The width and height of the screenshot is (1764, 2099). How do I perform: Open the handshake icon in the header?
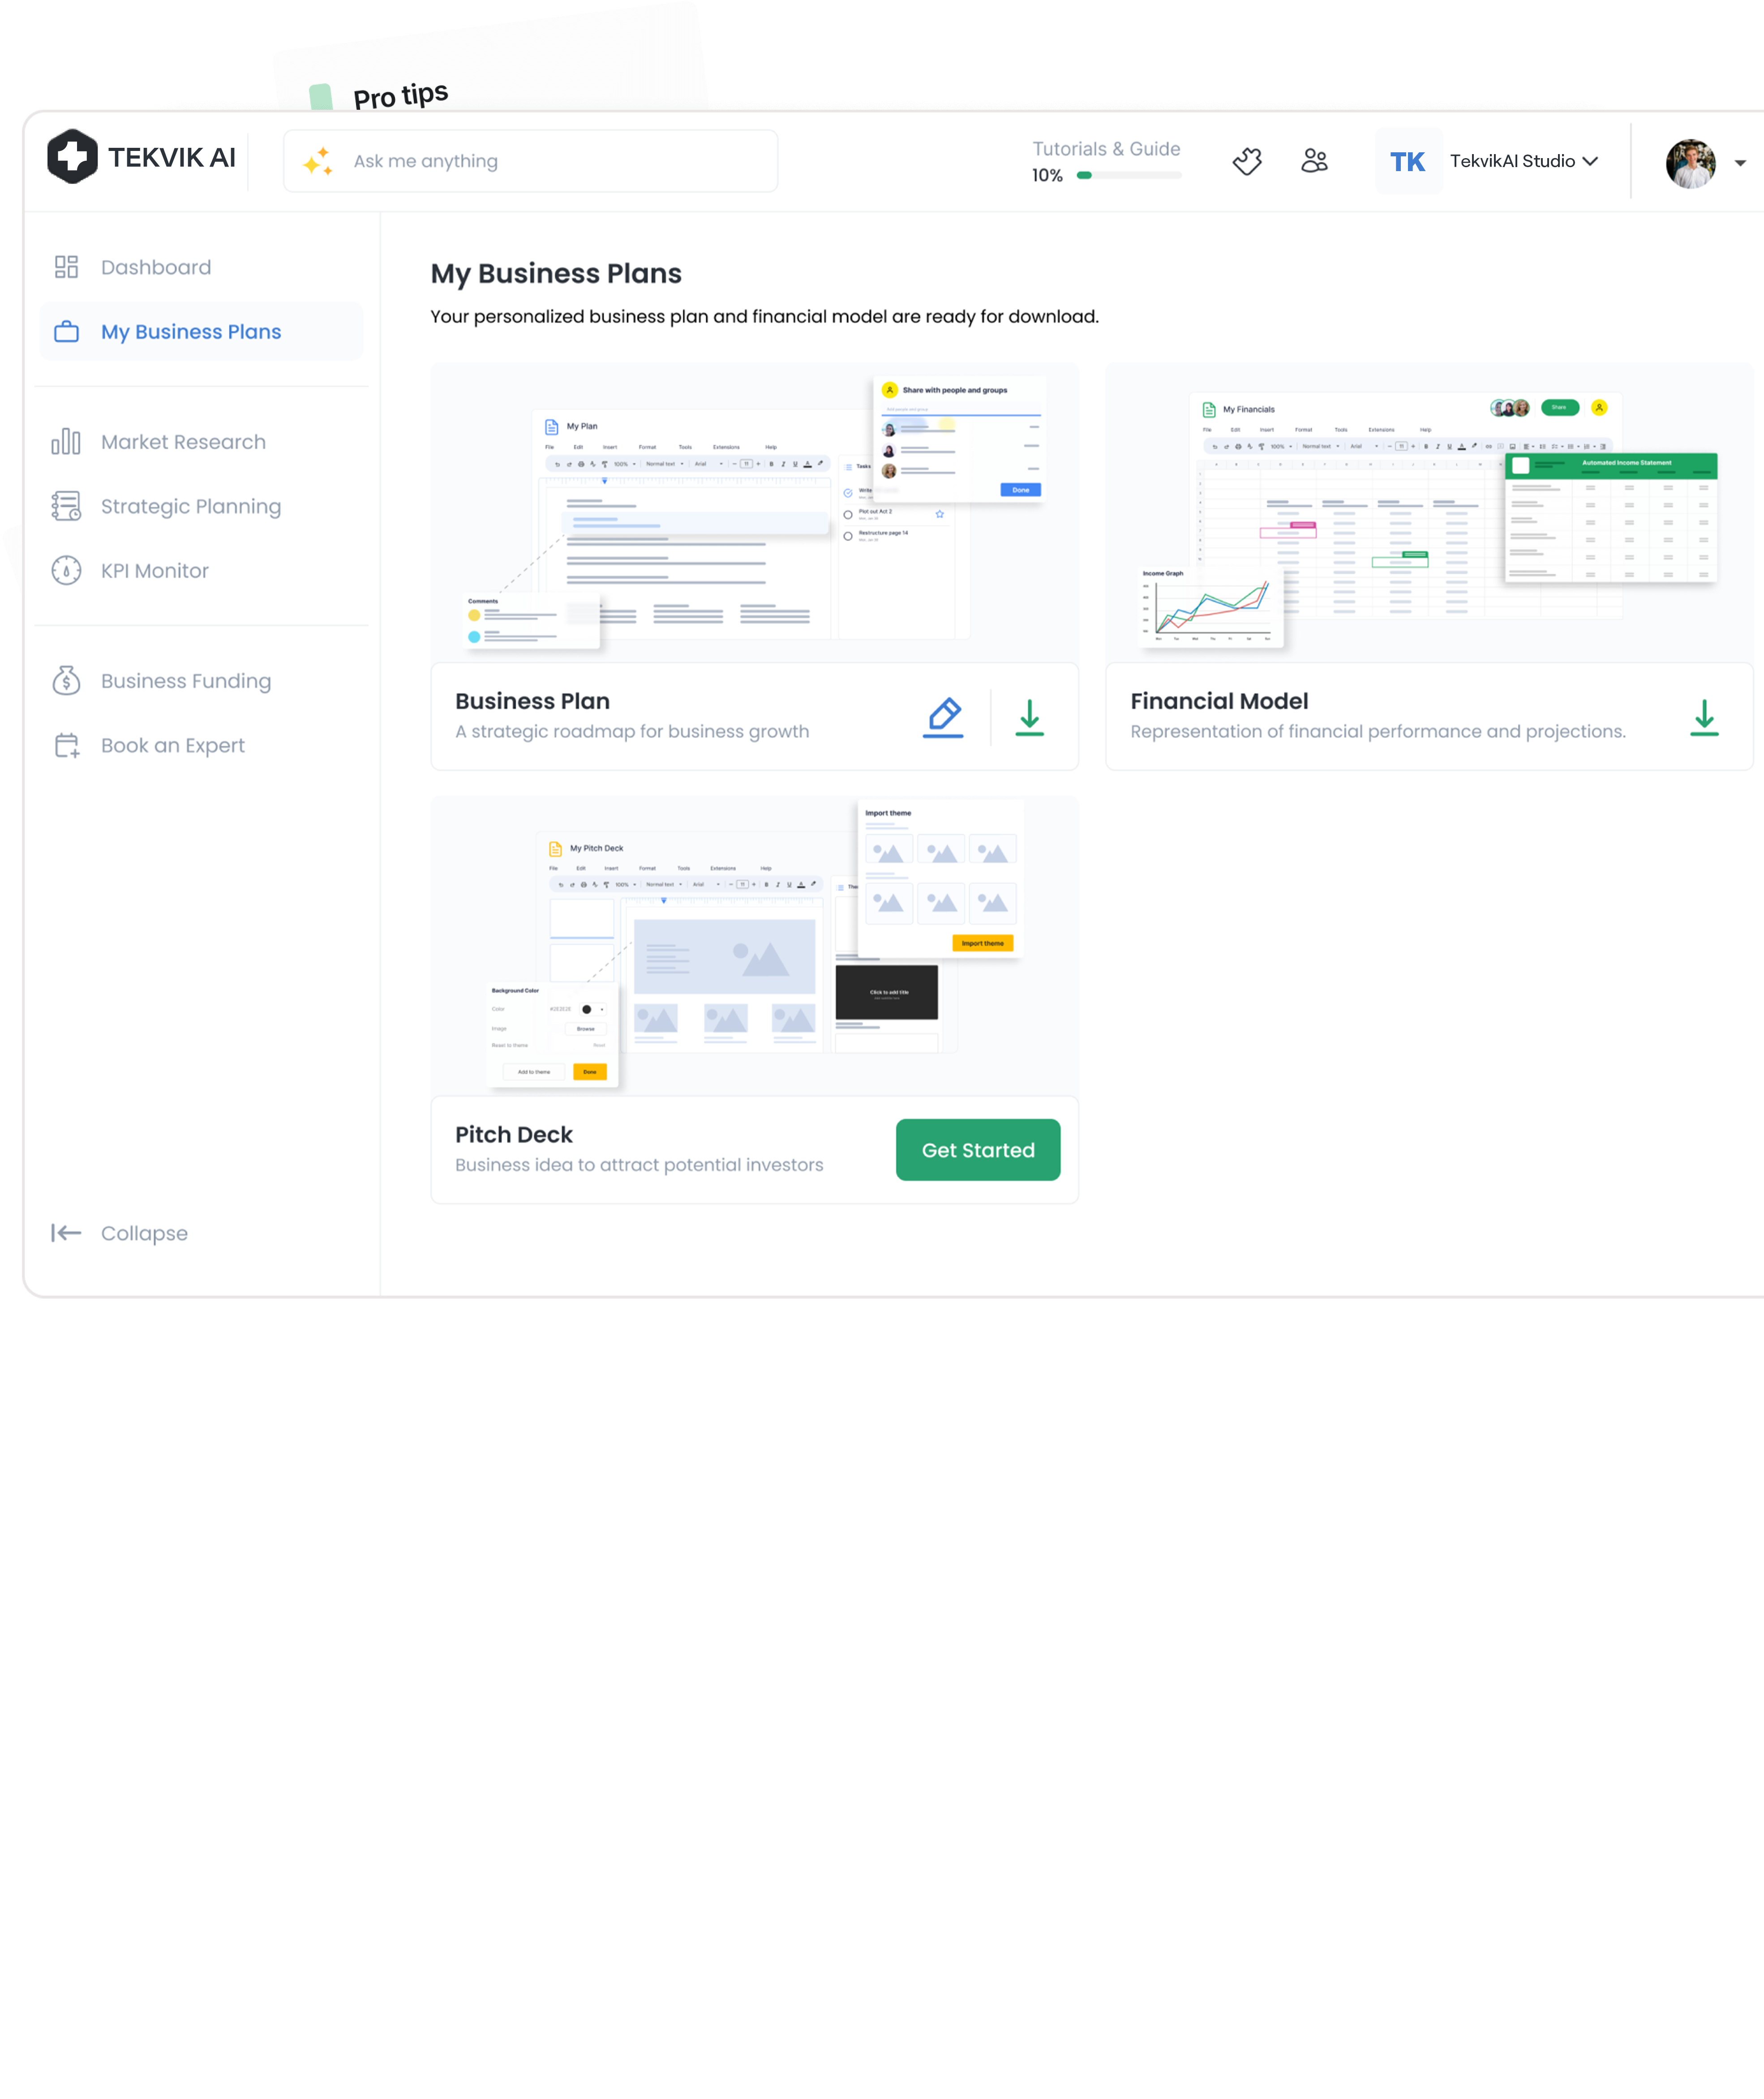1247,161
